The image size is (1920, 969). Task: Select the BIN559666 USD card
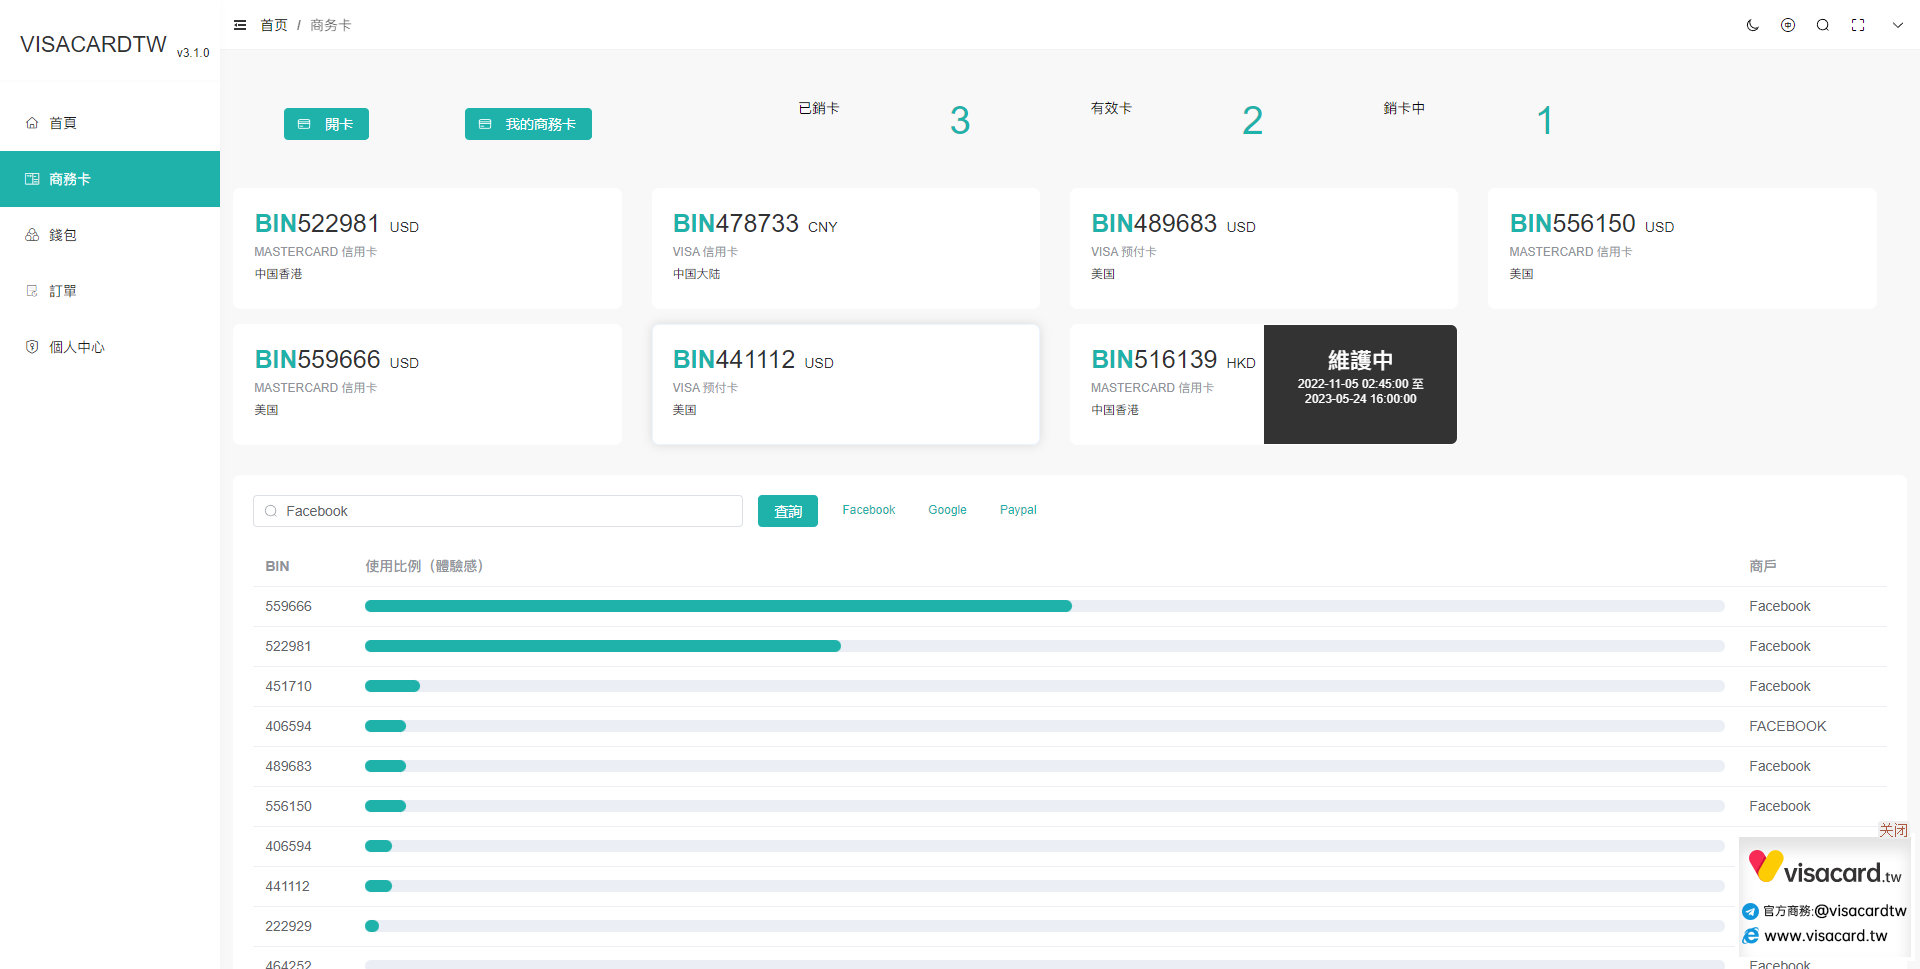click(x=427, y=384)
